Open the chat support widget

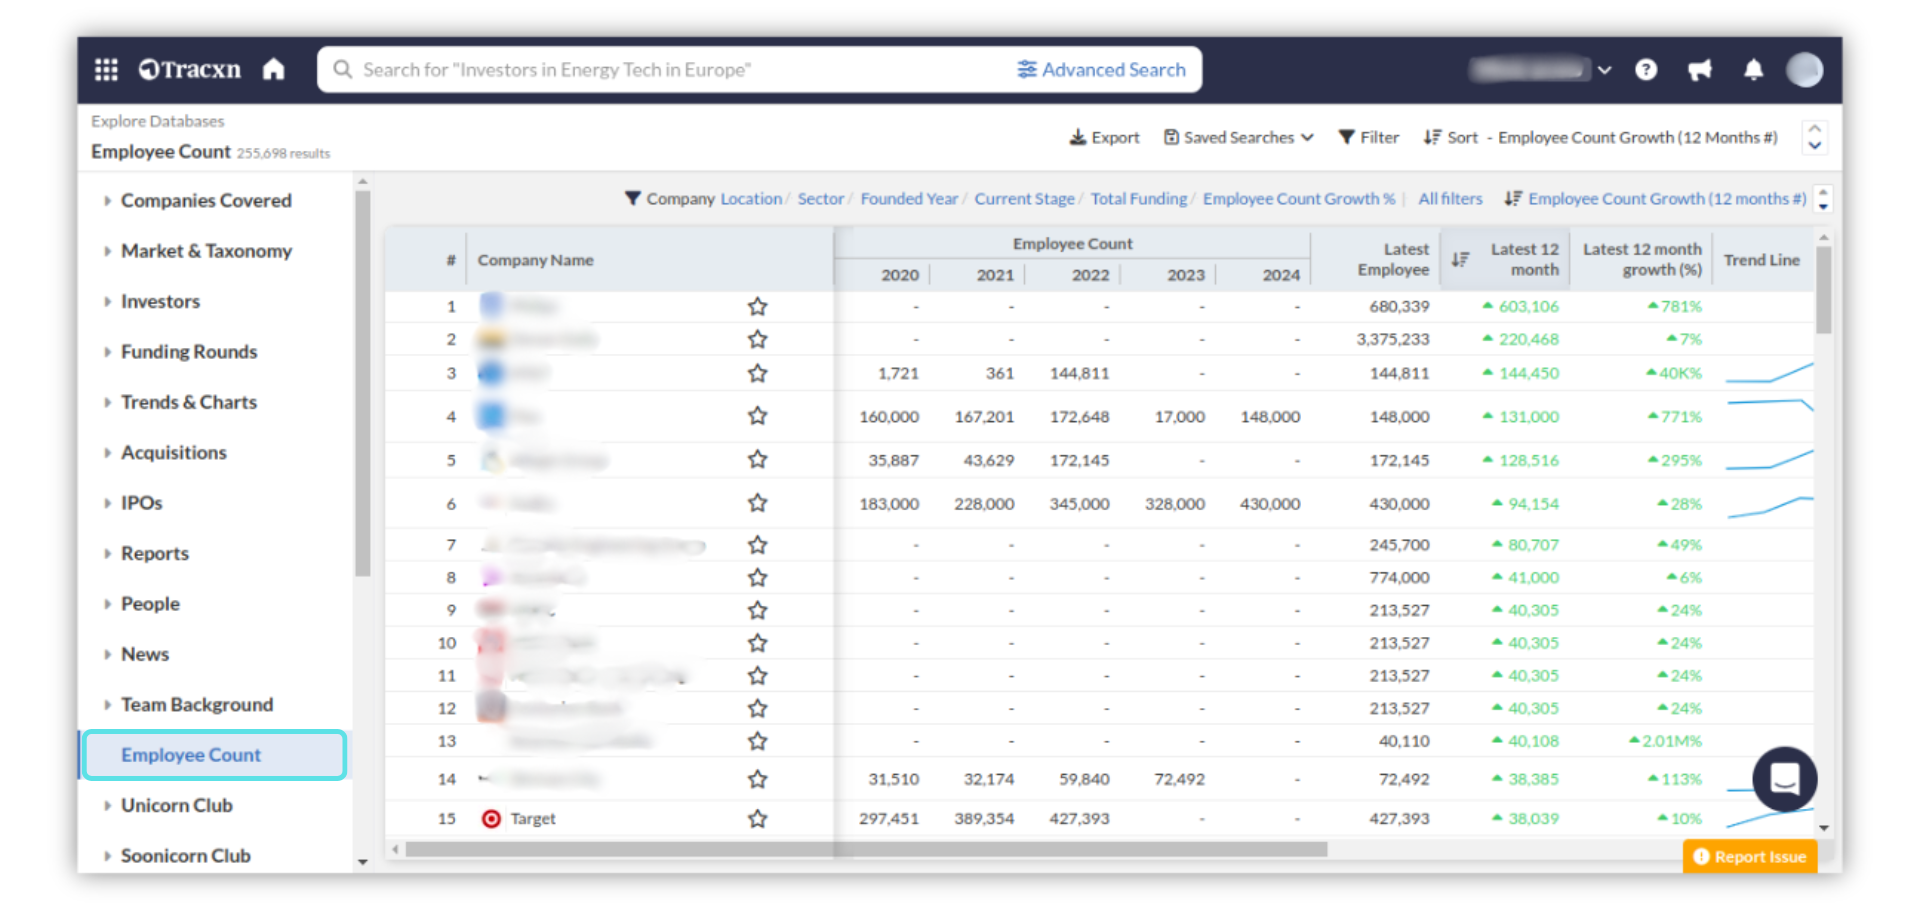pos(1784,778)
